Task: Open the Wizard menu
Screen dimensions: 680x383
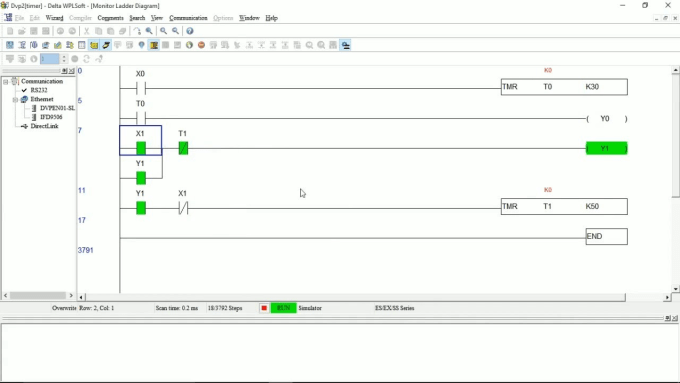Action: coord(54,18)
